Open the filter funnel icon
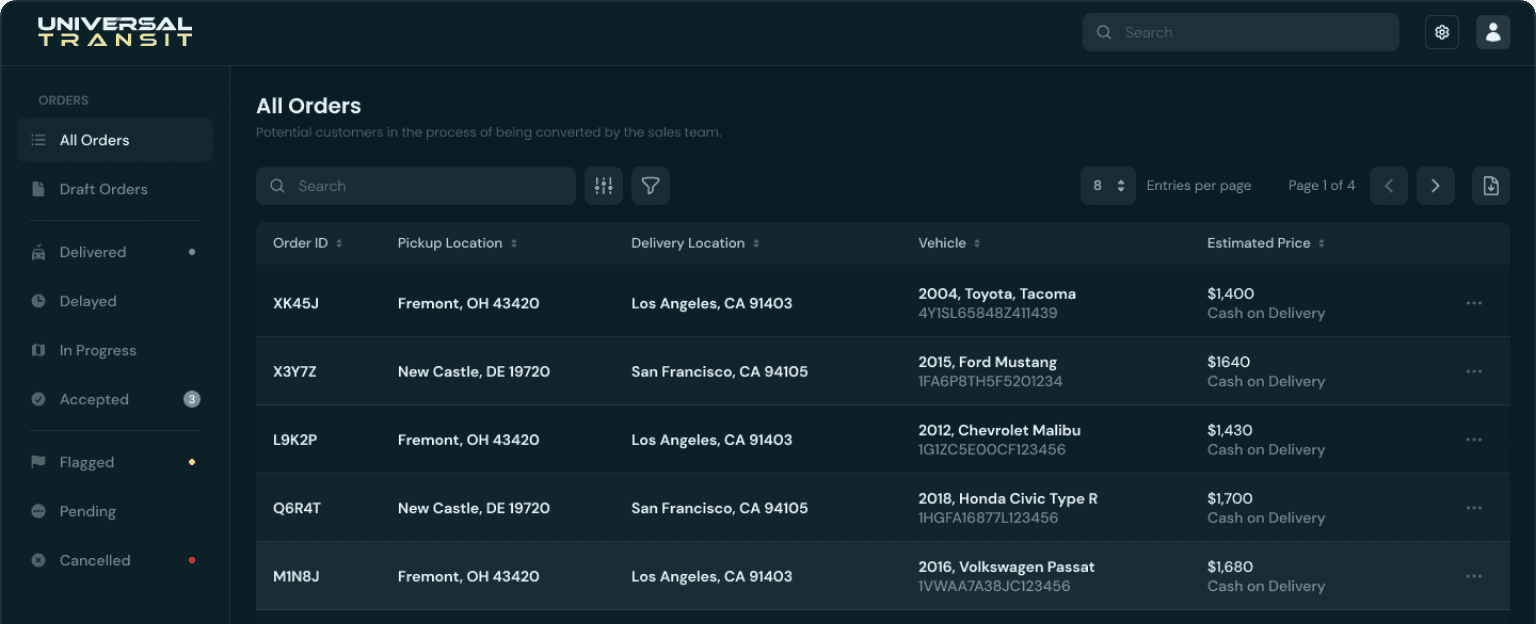Image resolution: width=1536 pixels, height=624 pixels. pyautogui.click(x=650, y=186)
